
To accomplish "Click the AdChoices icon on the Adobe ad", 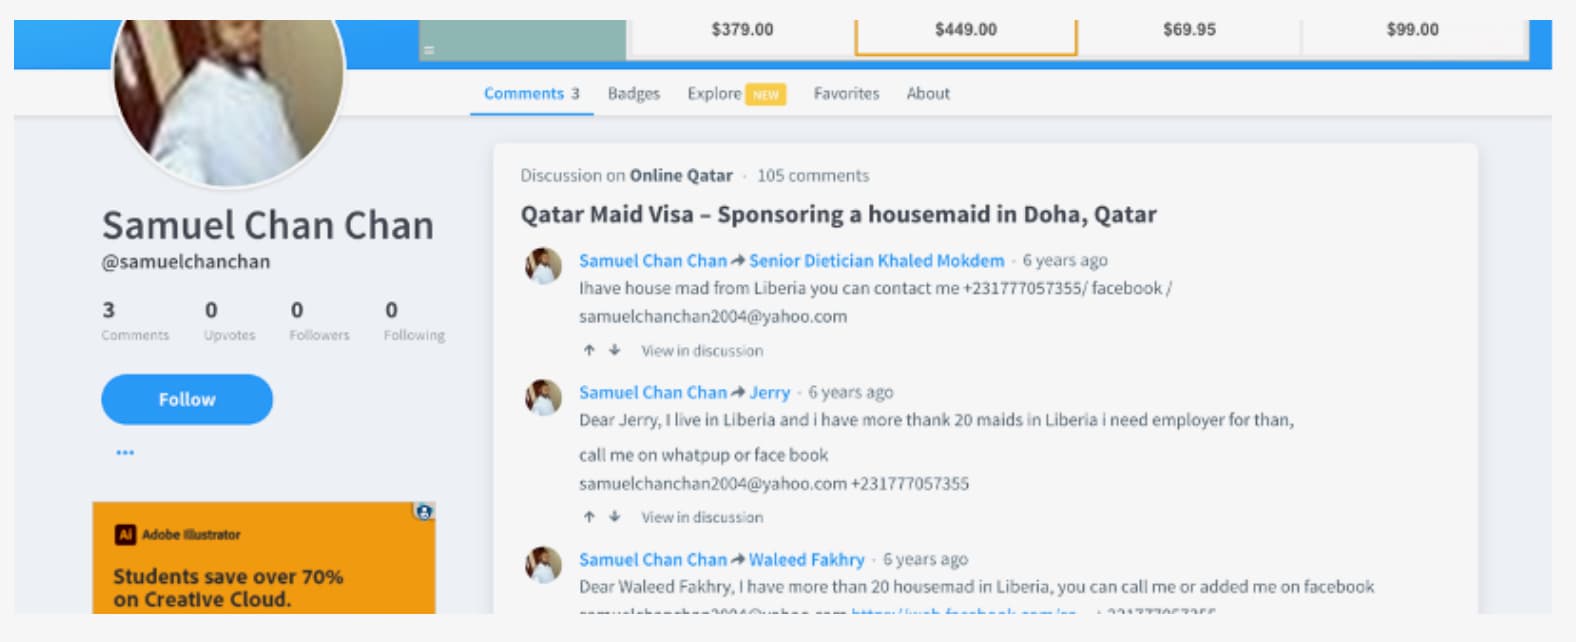I will click(424, 511).
